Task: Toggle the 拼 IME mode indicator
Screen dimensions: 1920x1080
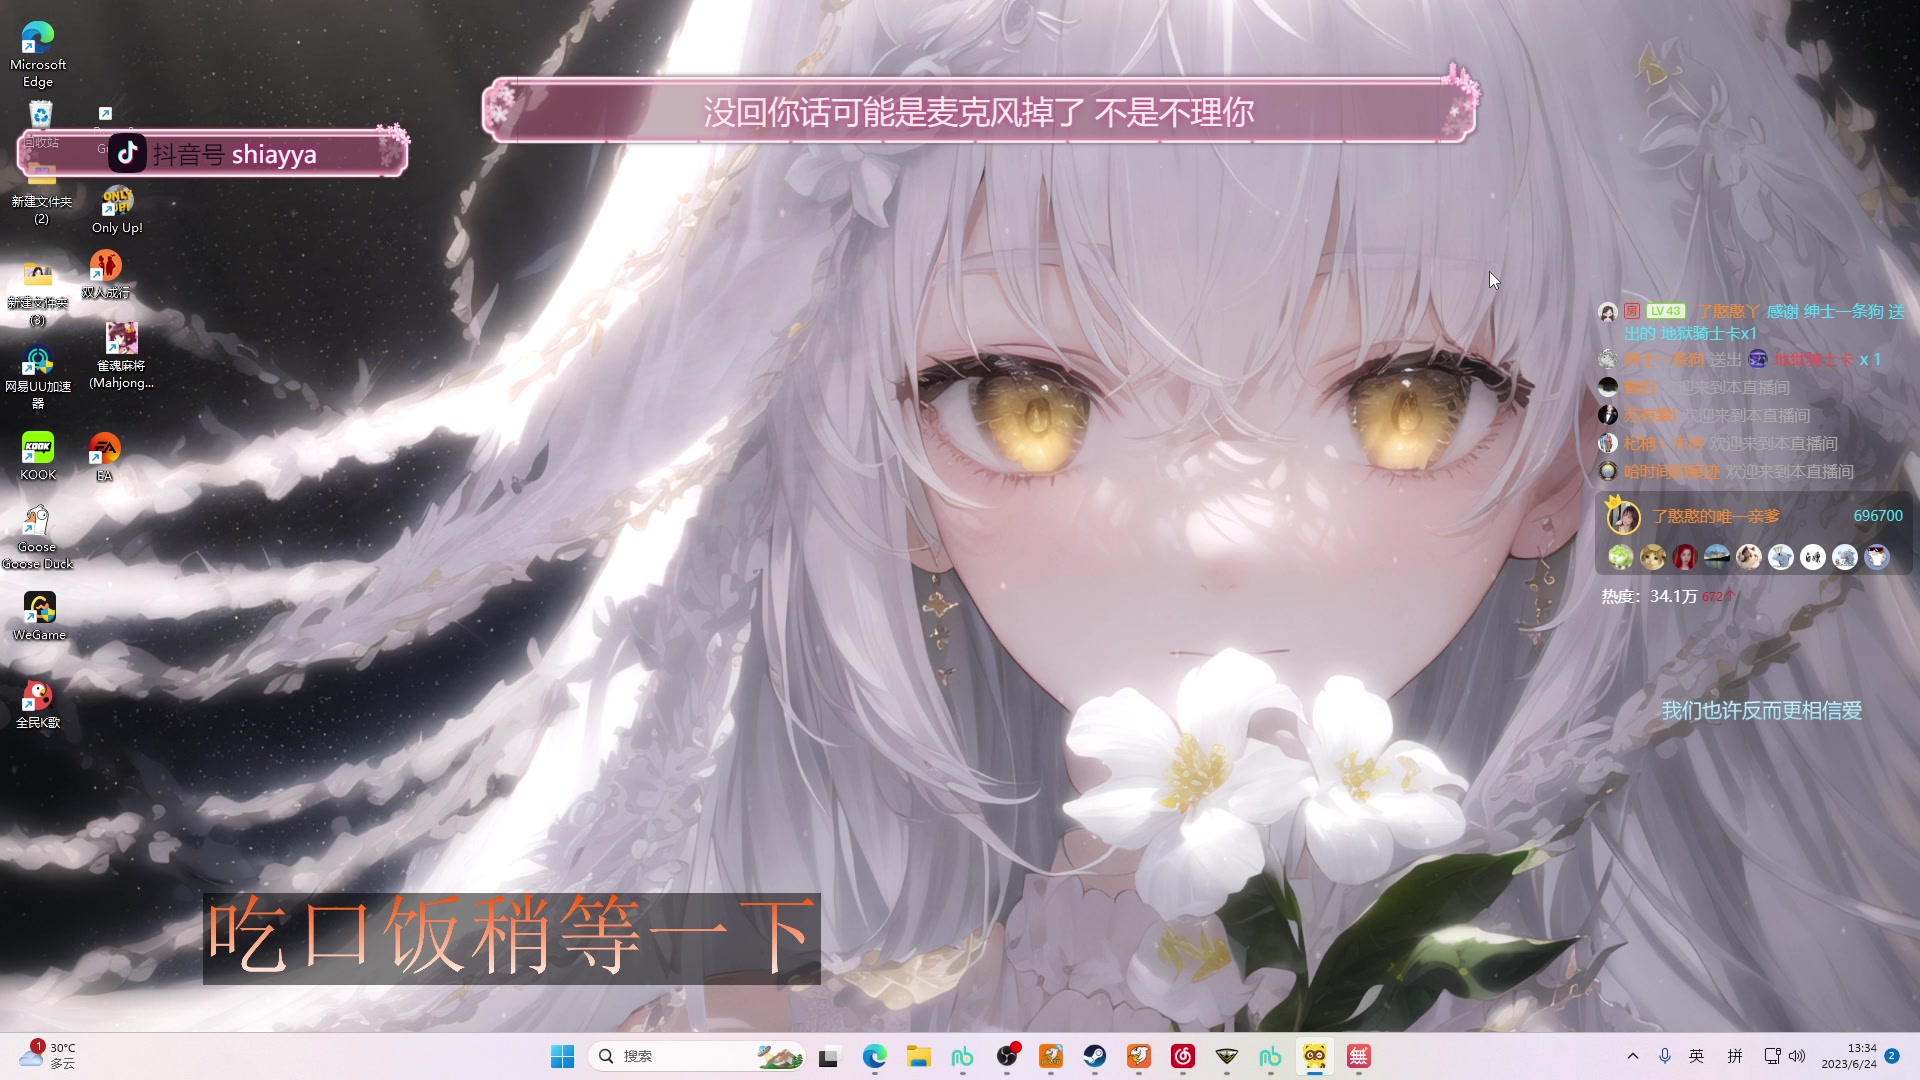Action: (1735, 1056)
